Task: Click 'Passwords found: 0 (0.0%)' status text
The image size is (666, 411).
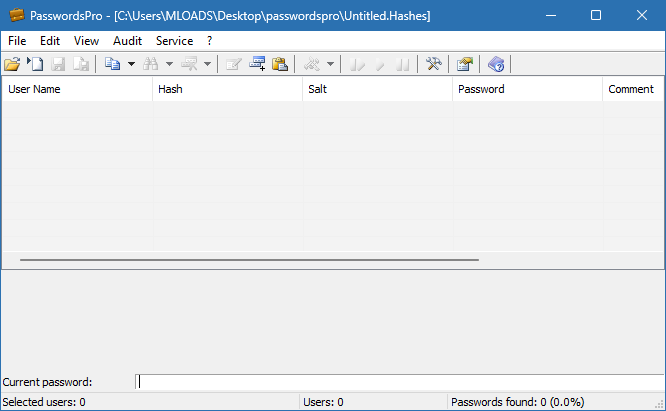Action: click(517, 402)
